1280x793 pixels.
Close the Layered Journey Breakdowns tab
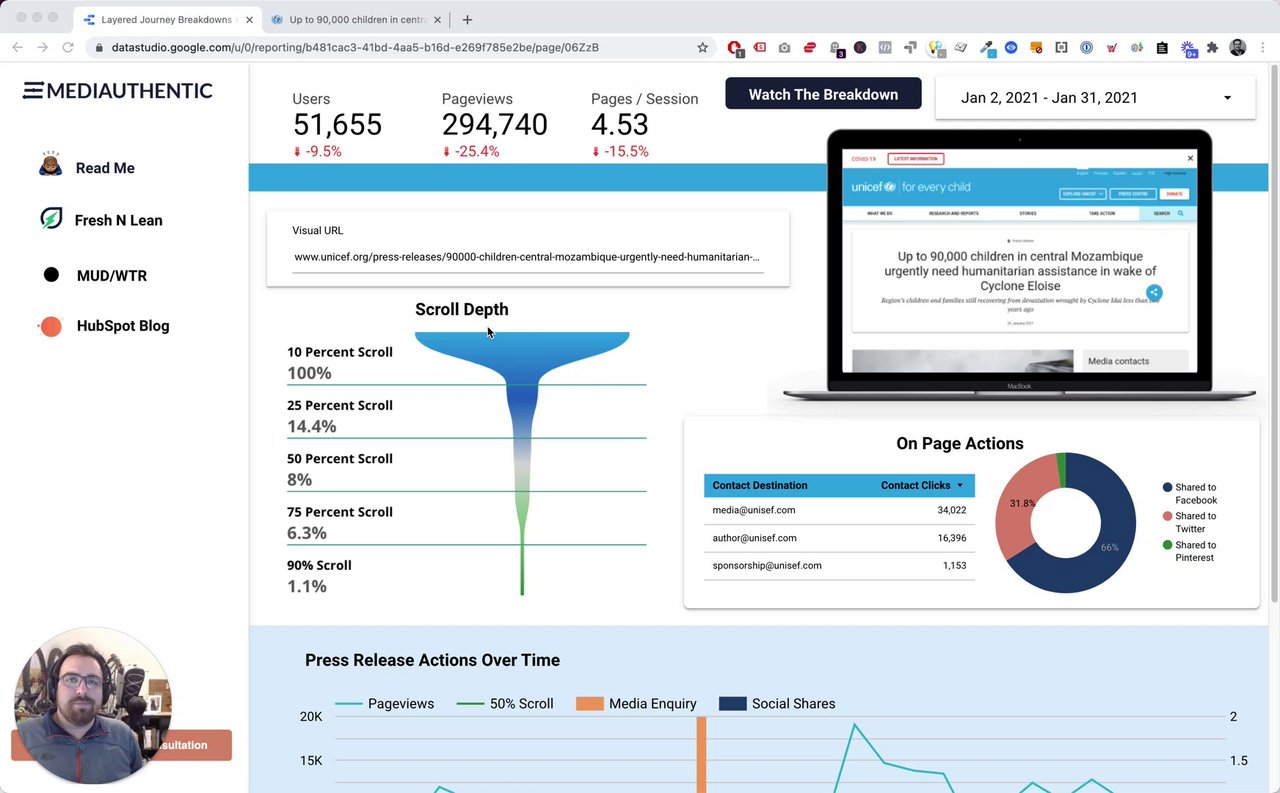tap(249, 19)
